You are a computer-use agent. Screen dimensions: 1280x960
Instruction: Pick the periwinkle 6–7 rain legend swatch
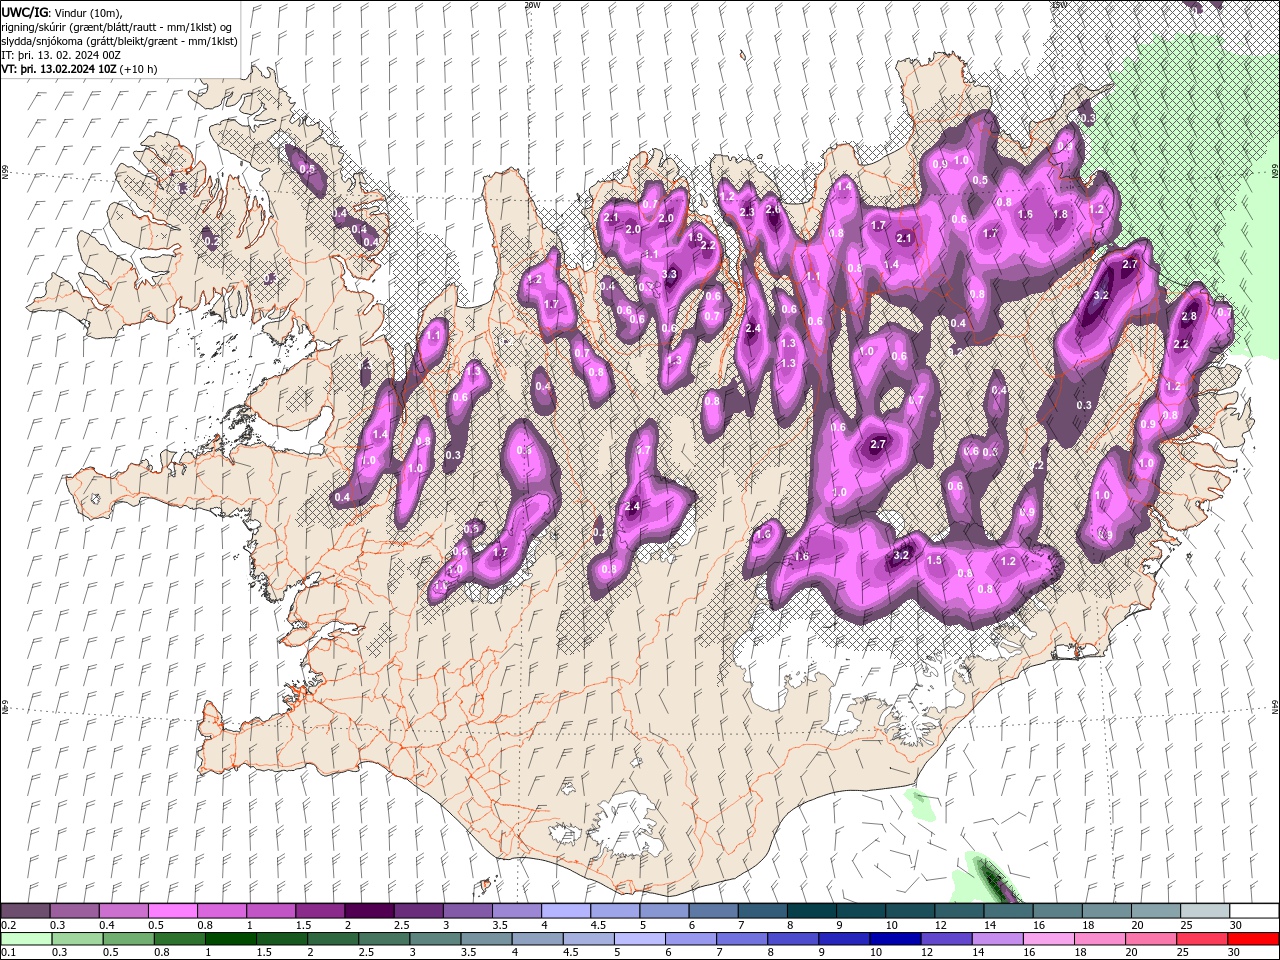[x=691, y=939]
